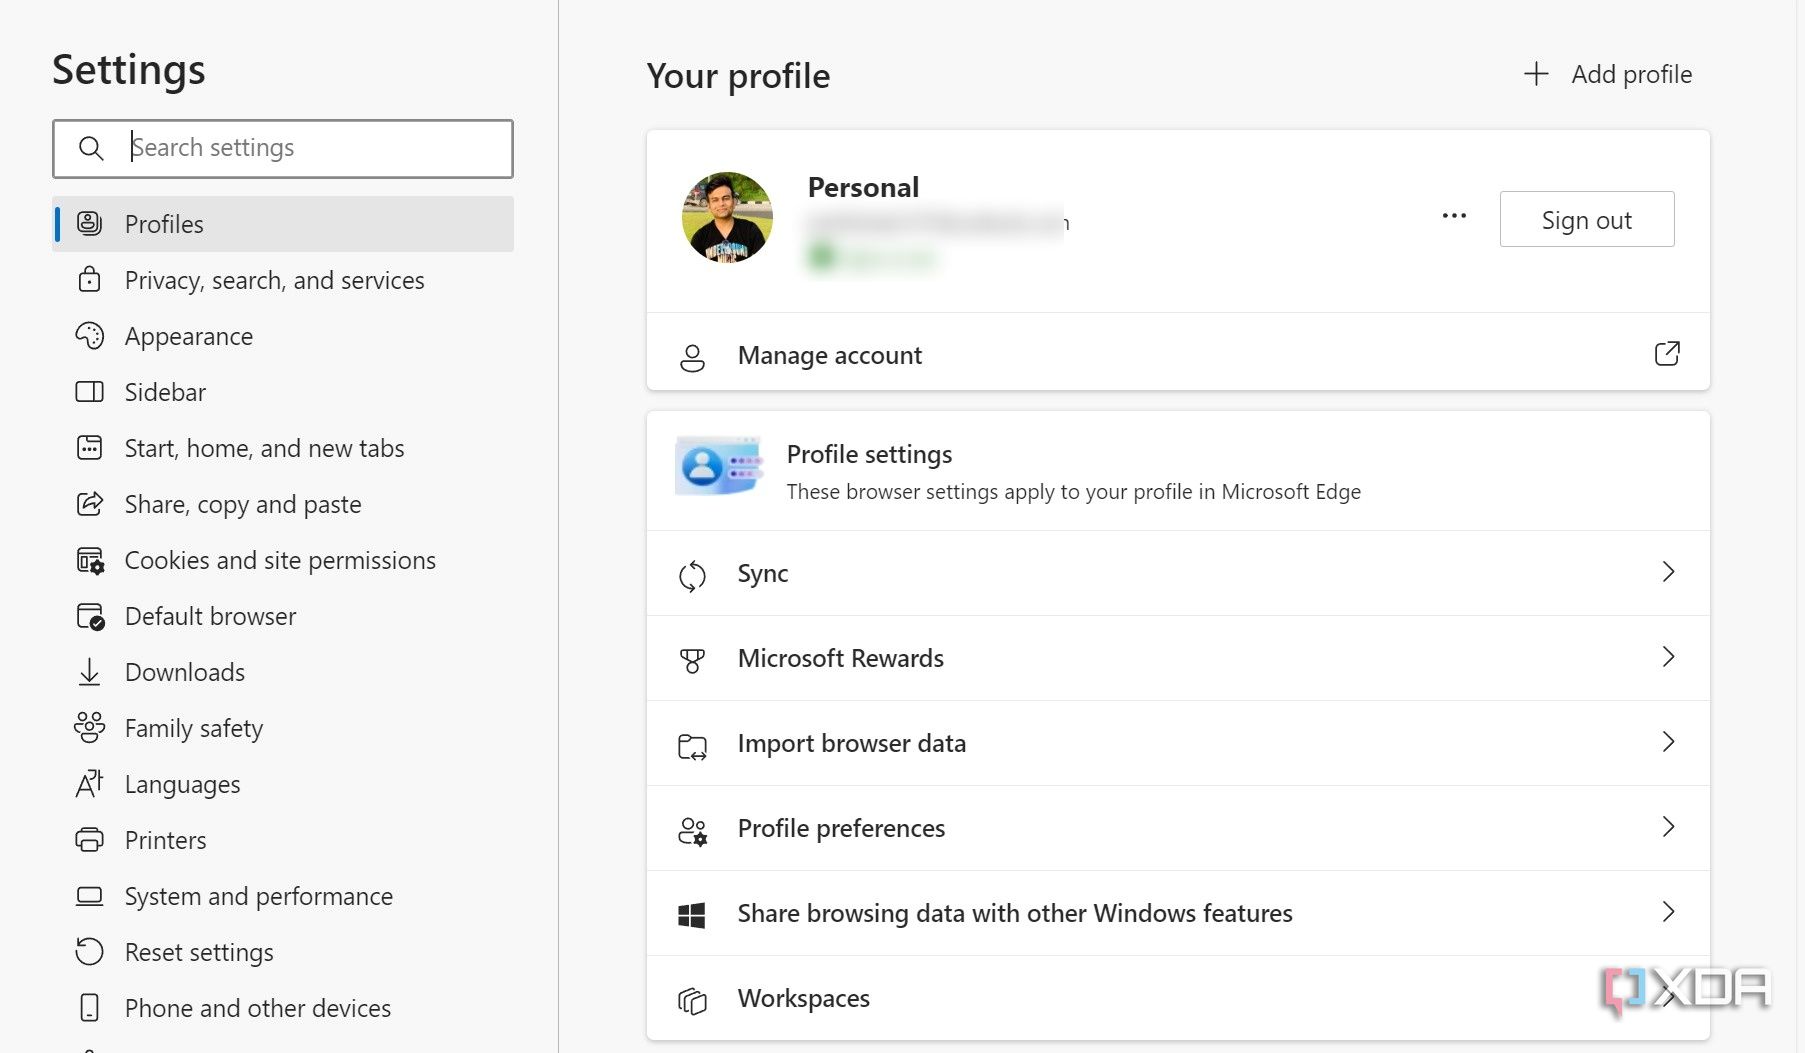Click the Import browser data folder icon
The height and width of the screenshot is (1053, 1805).
point(692,746)
